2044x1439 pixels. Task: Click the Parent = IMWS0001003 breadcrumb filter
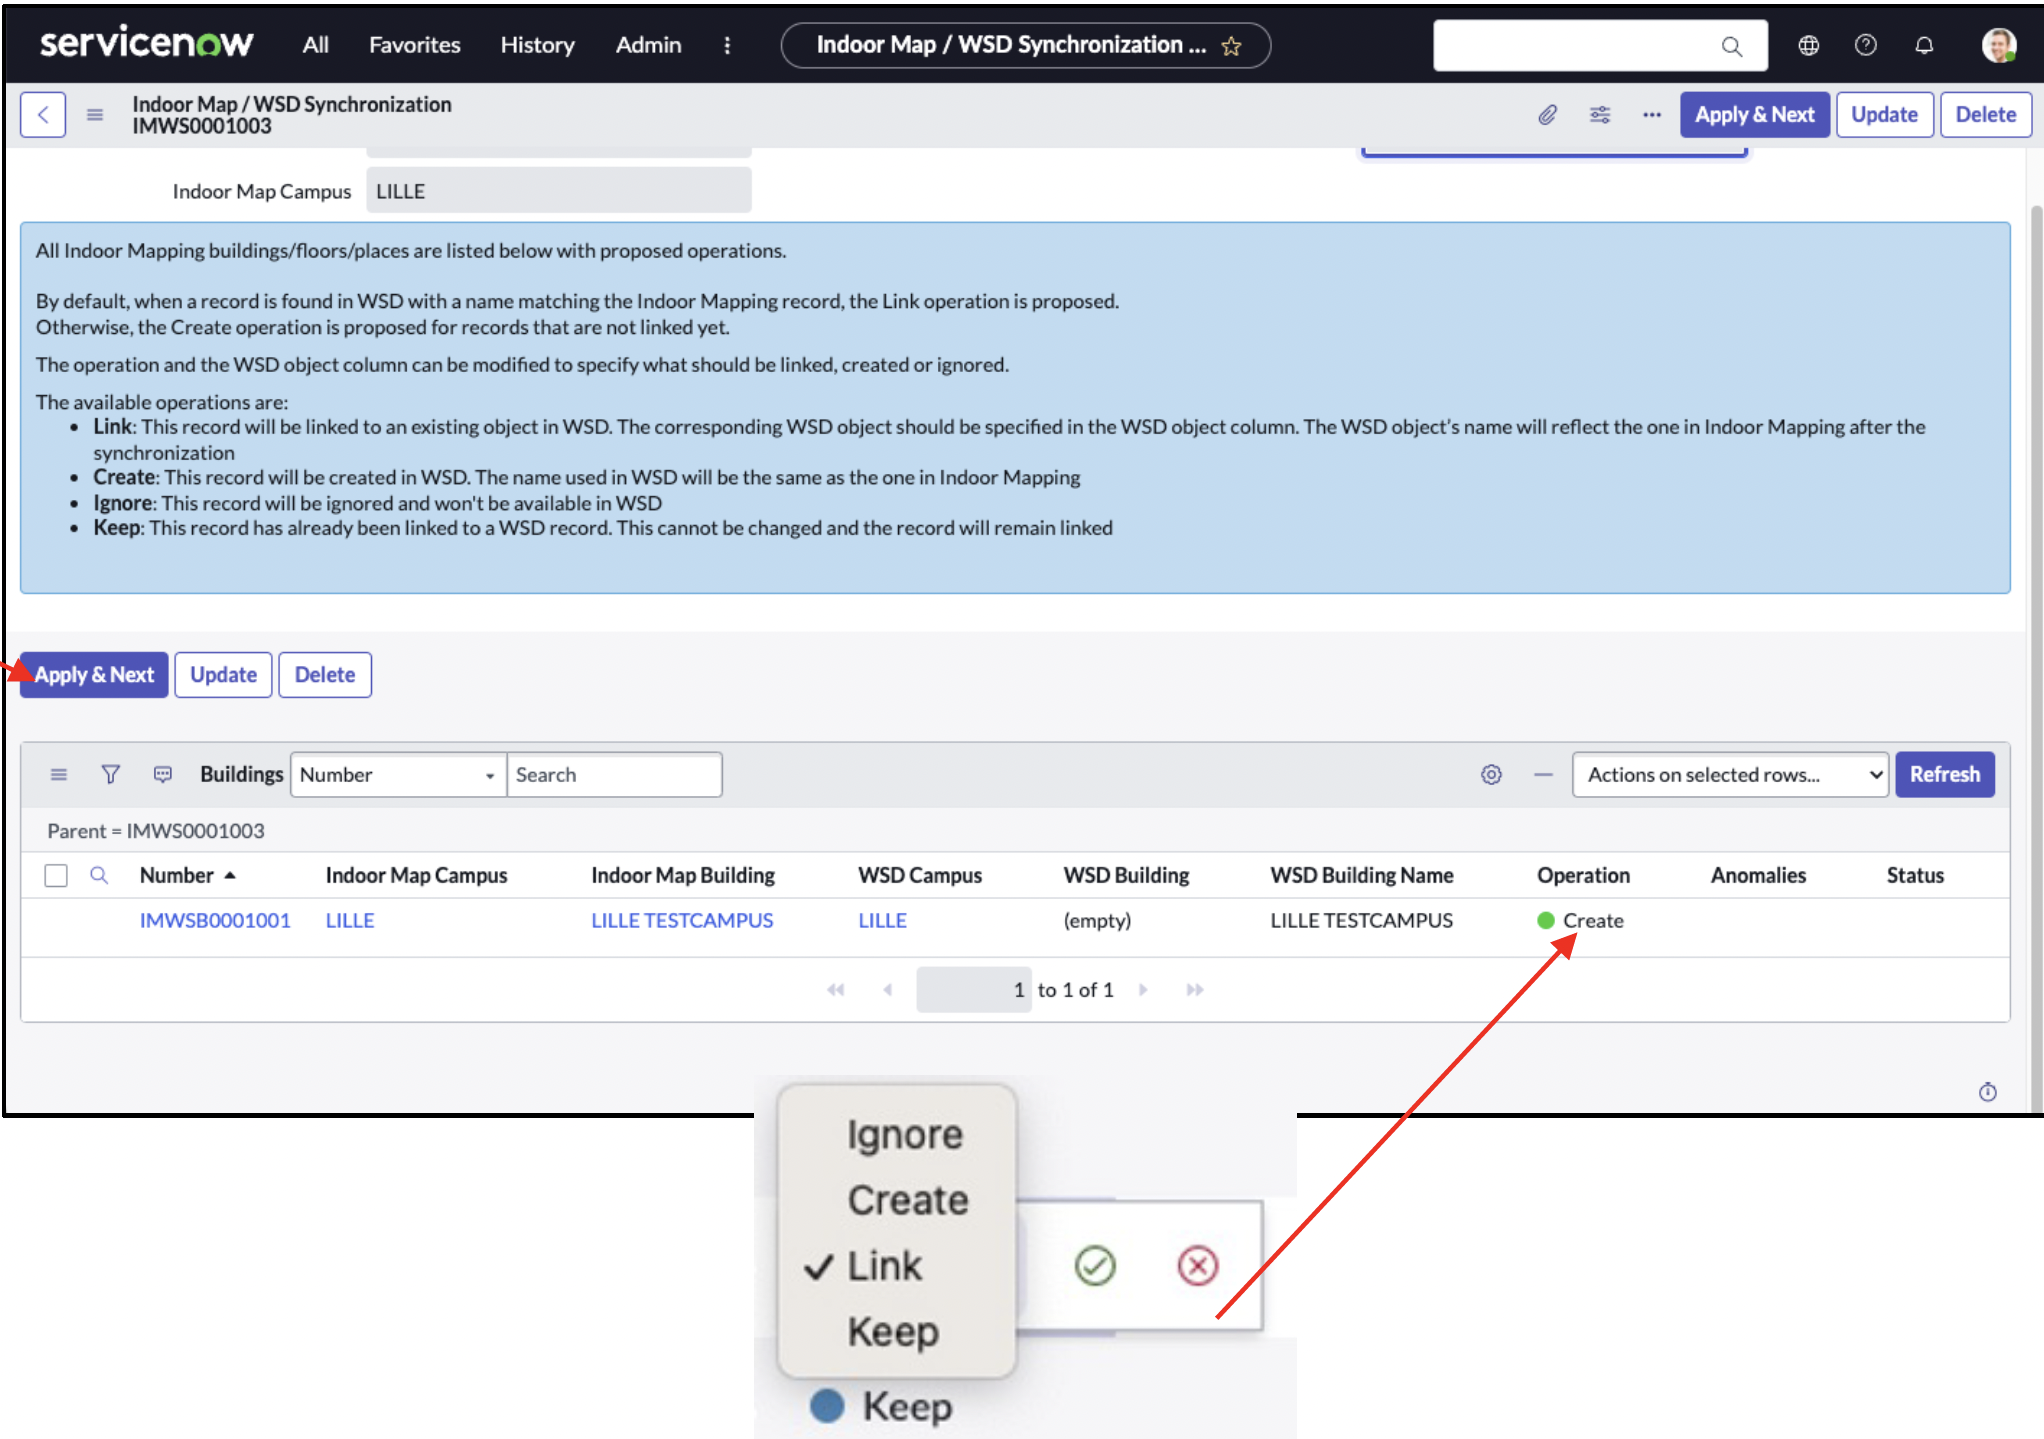point(156,831)
